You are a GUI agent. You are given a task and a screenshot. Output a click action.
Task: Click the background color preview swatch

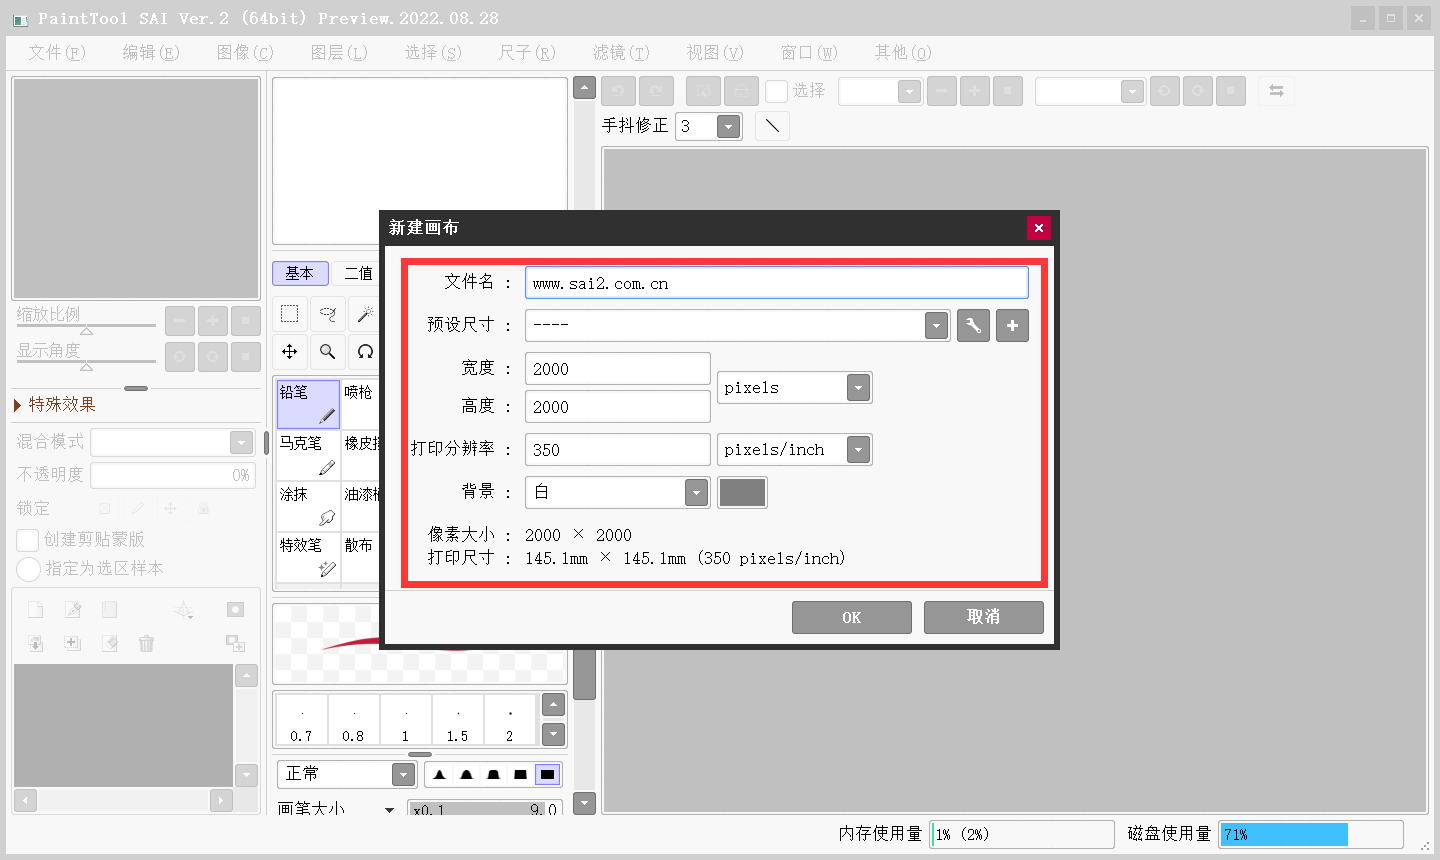[x=742, y=492]
